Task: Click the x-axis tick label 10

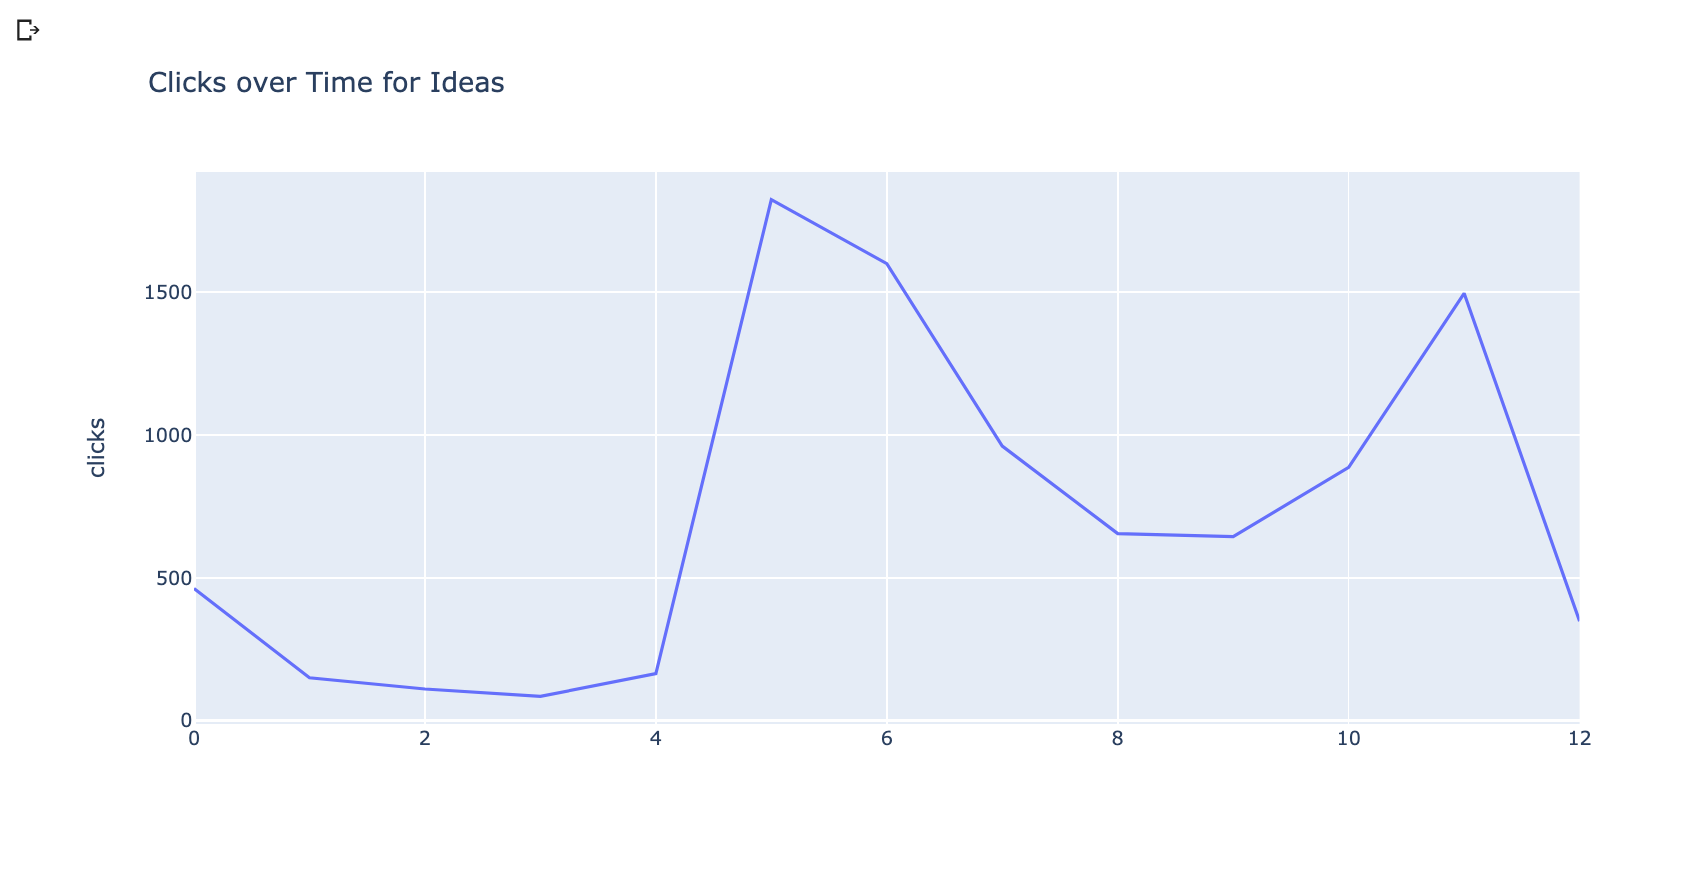Action: click(1348, 739)
